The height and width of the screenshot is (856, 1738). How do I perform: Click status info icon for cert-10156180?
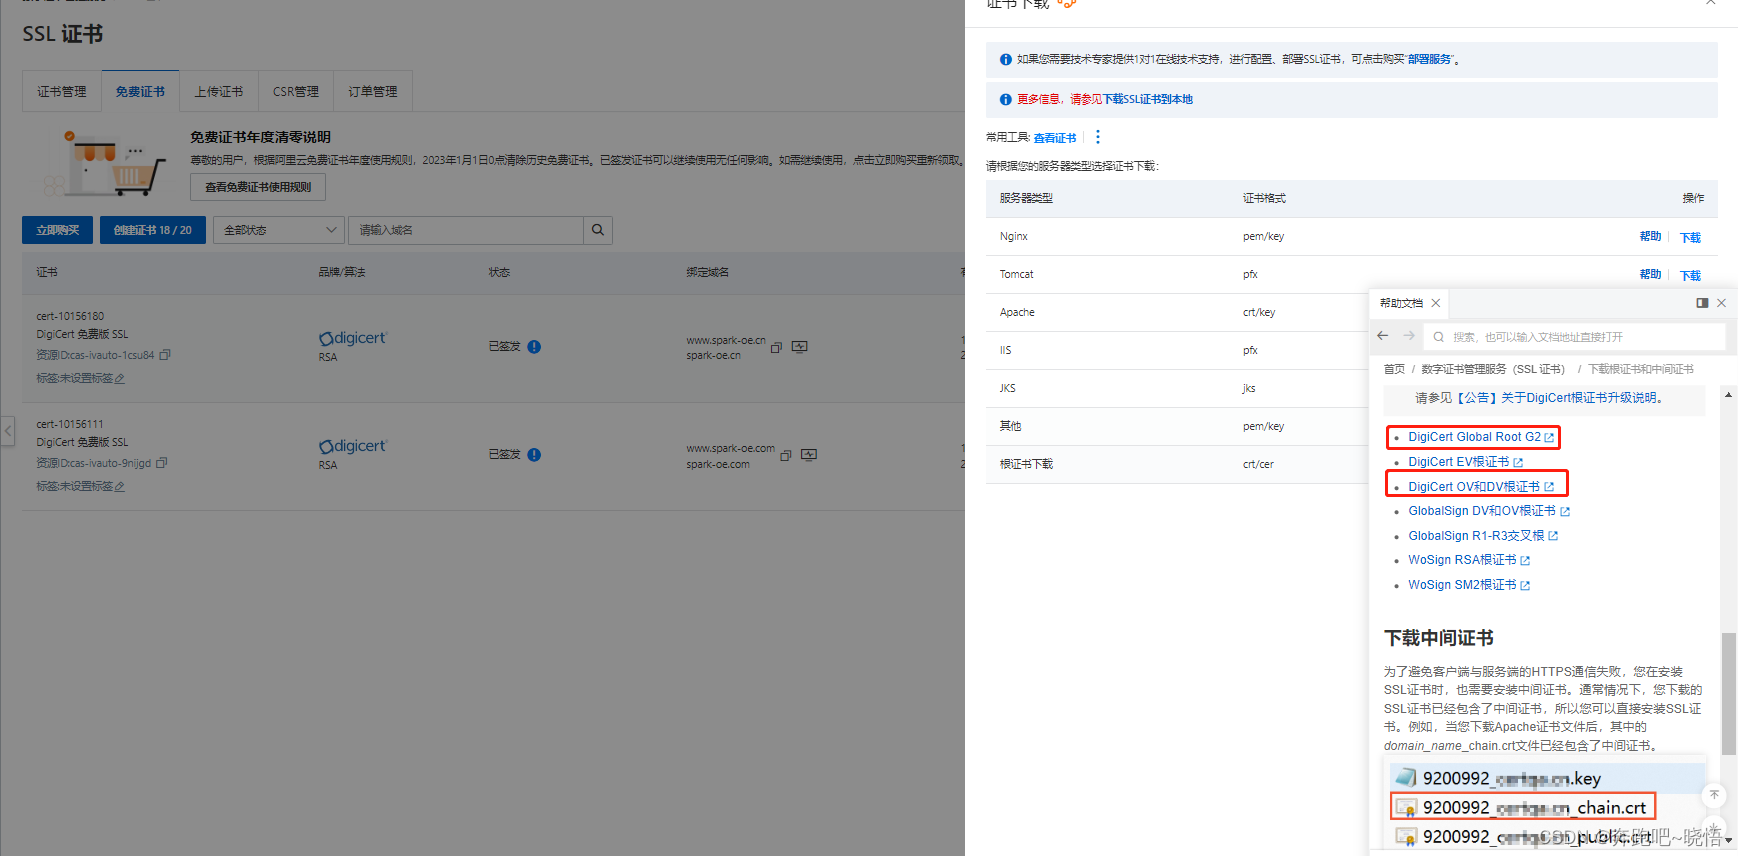(x=534, y=347)
